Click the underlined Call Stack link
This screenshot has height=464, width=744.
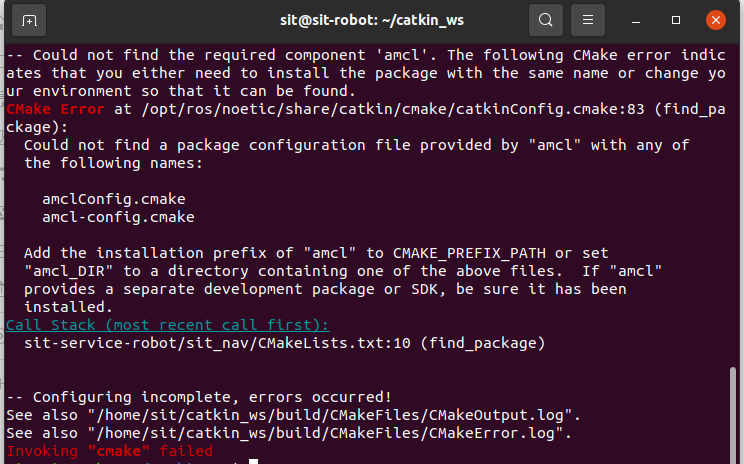tap(168, 325)
